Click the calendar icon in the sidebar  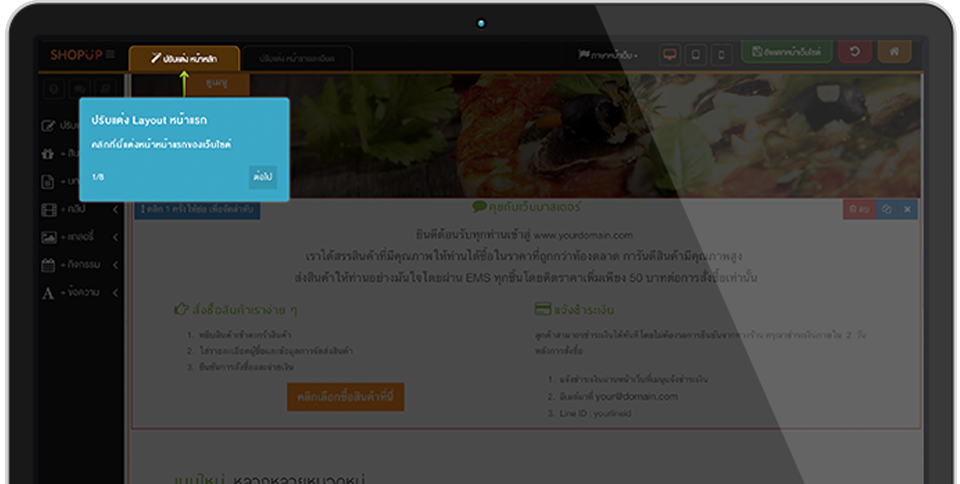[48, 265]
